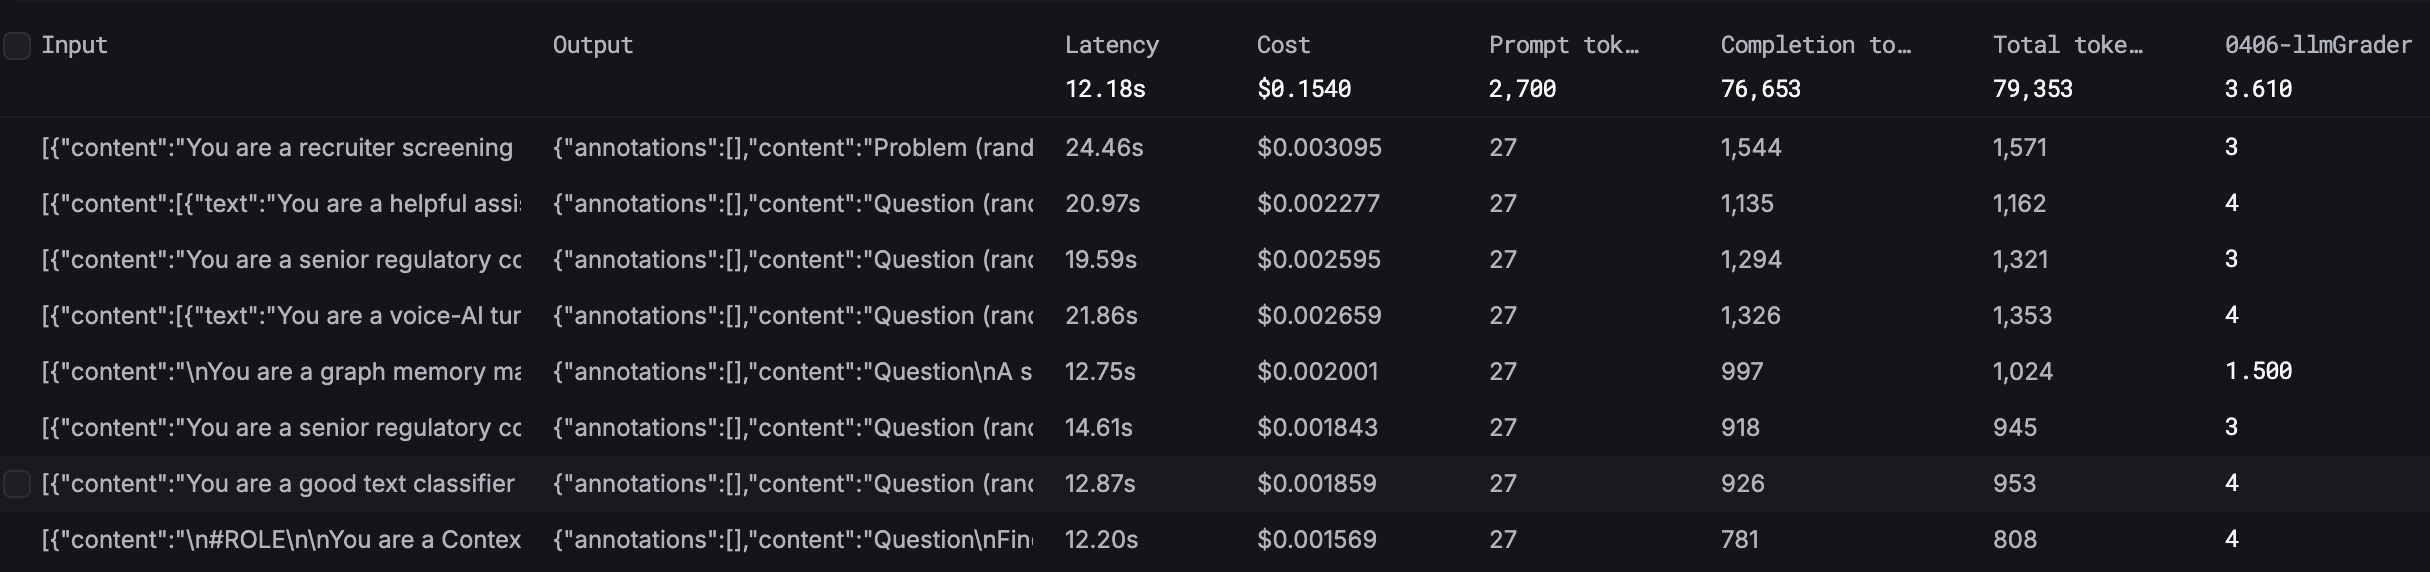This screenshot has height=572, width=2430.
Task: Click the output cell starting 'Problem (rand'
Action: coord(793,148)
